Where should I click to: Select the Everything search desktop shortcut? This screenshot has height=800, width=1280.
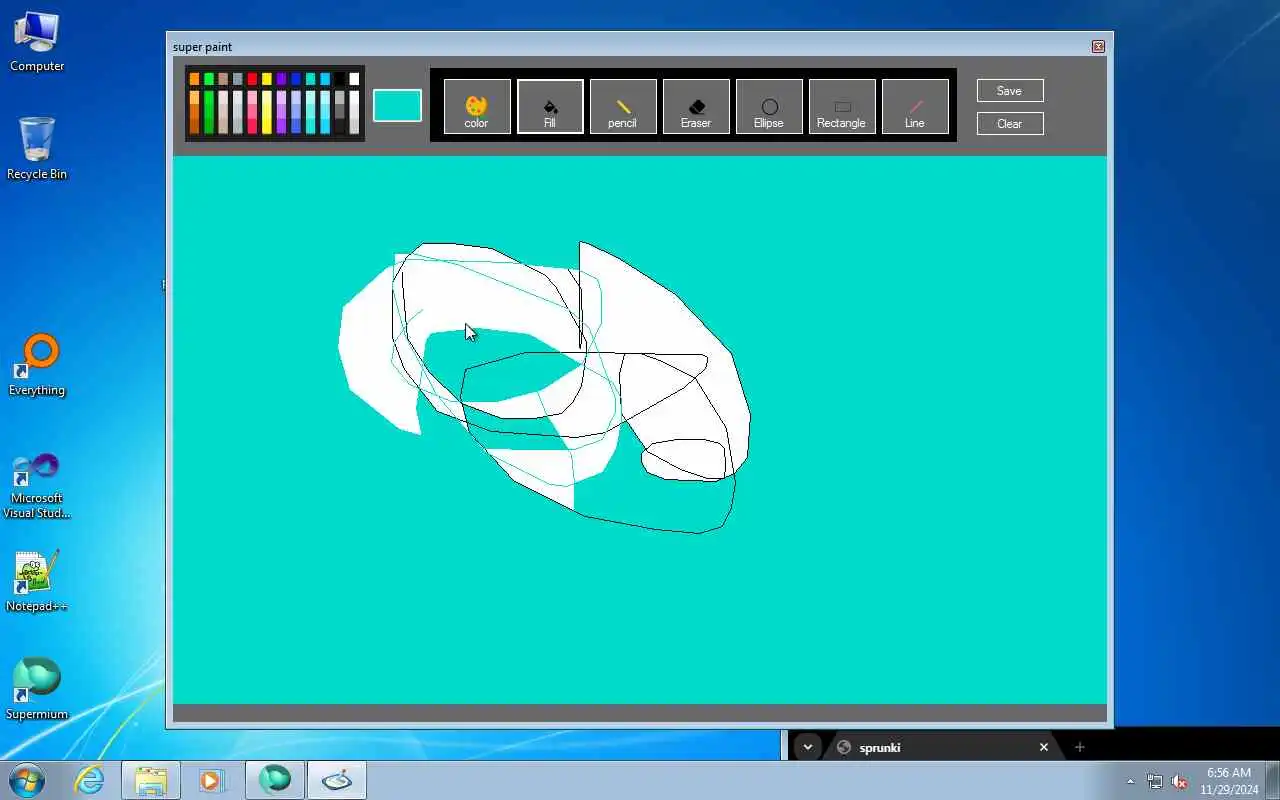pyautogui.click(x=37, y=365)
